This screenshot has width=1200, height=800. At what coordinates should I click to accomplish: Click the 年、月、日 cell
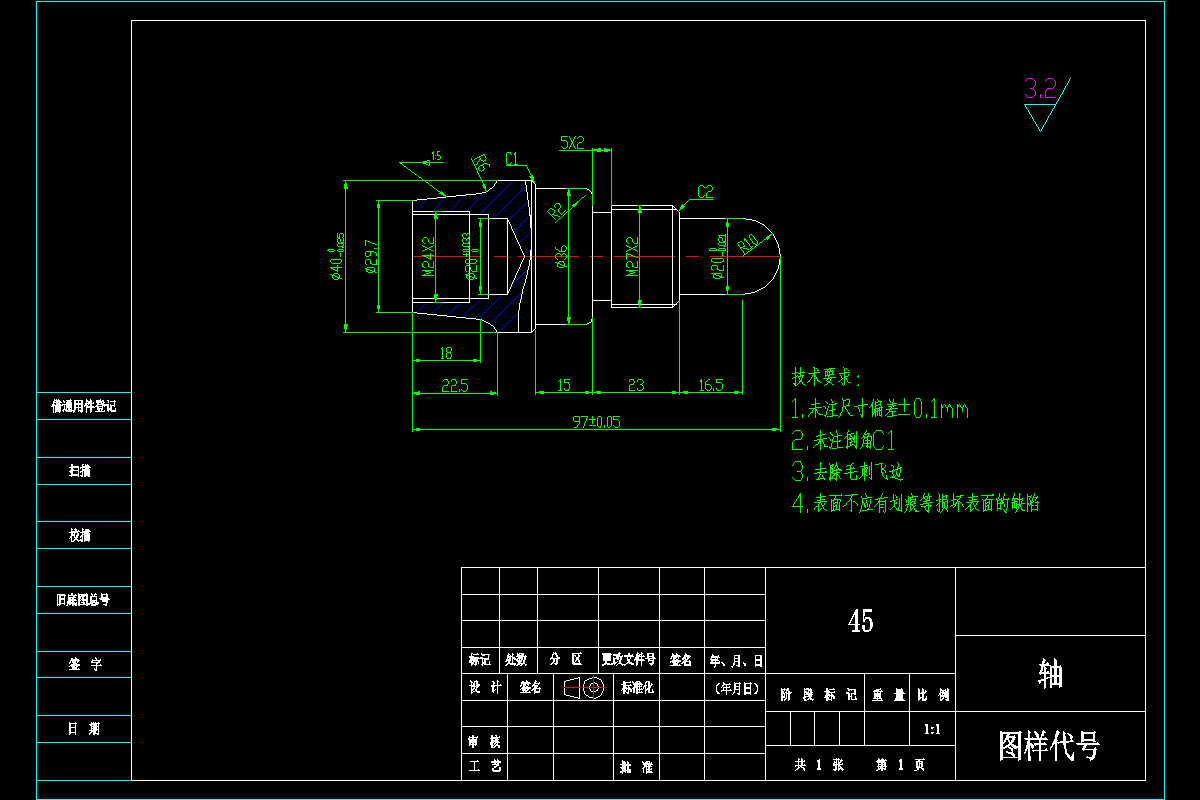point(735,660)
